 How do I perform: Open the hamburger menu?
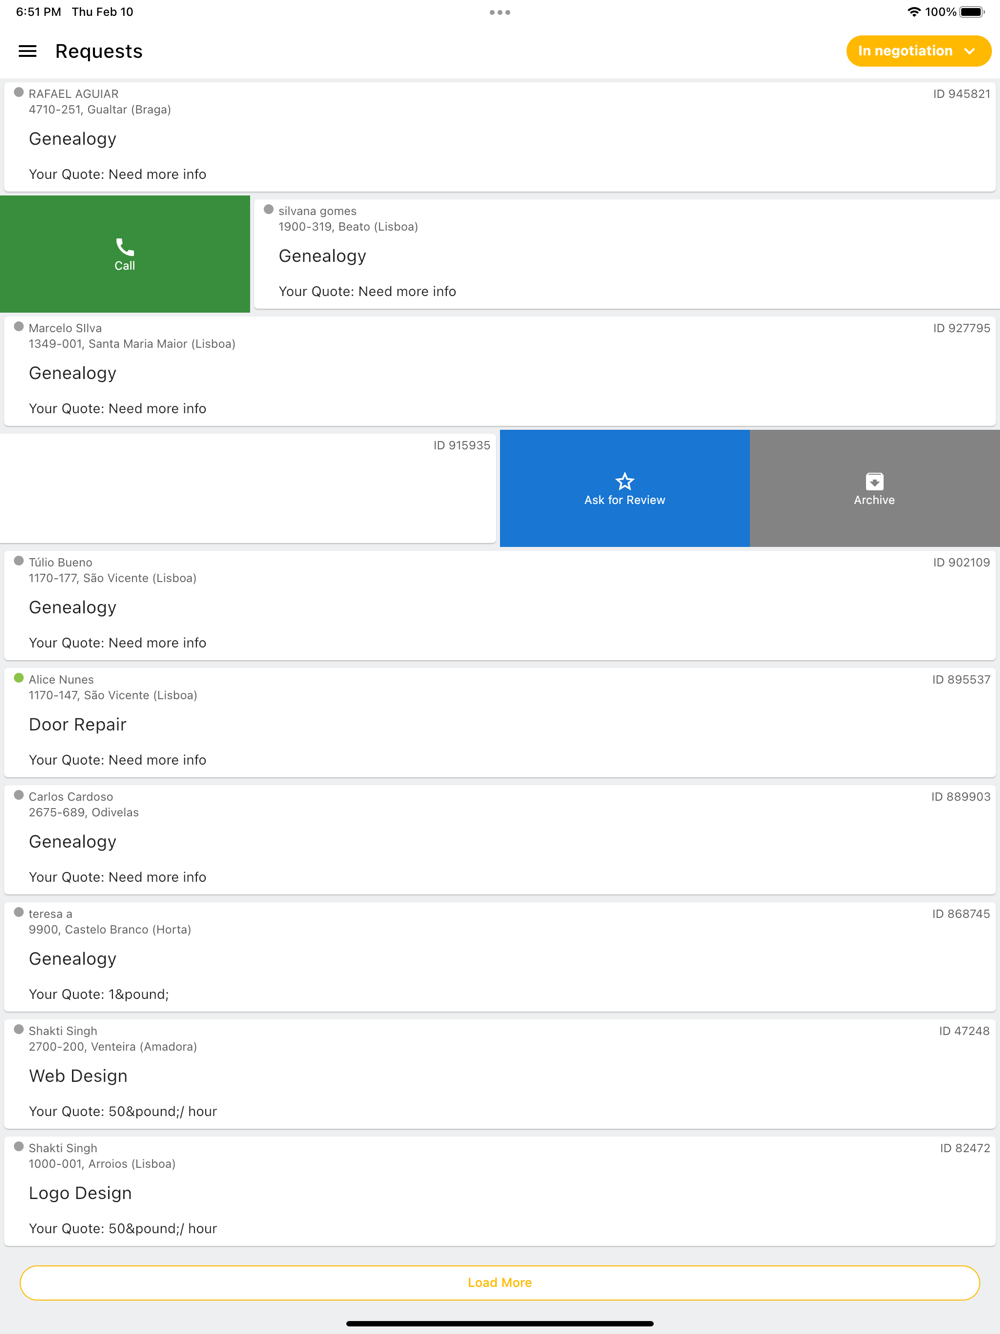(x=28, y=51)
